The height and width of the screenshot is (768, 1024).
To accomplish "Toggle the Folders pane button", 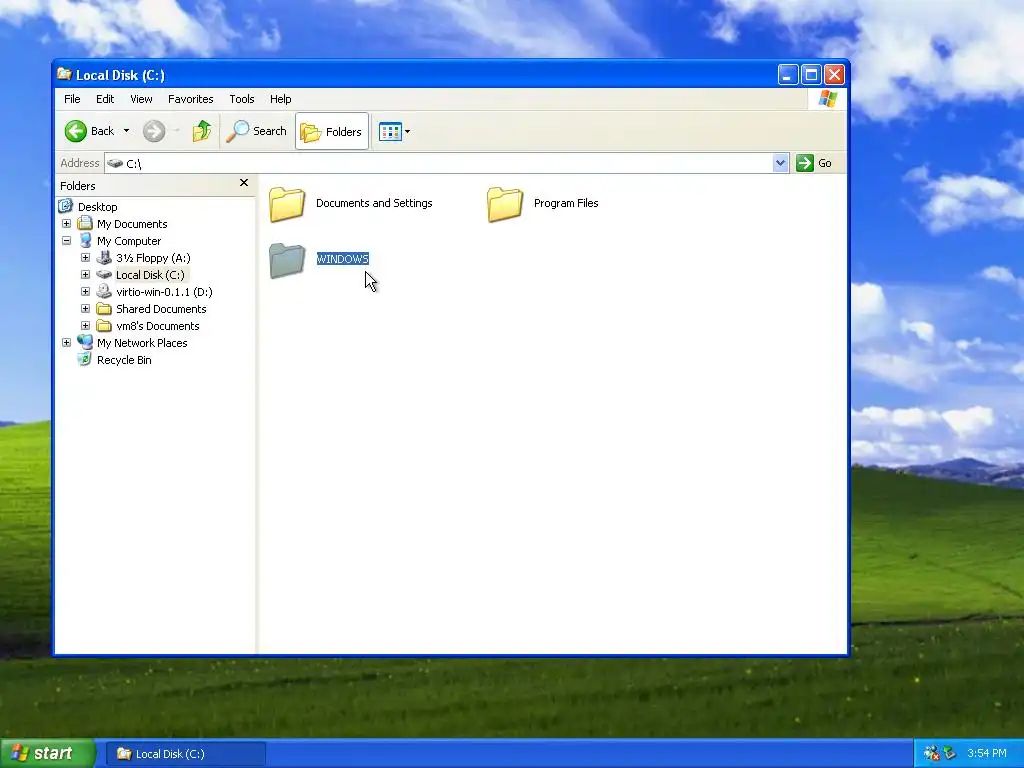I will 332,131.
